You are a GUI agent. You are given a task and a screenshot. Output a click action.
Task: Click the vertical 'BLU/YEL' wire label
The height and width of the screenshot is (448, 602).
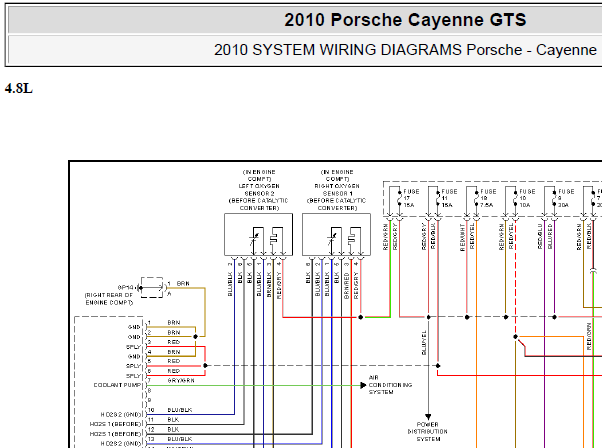point(424,342)
